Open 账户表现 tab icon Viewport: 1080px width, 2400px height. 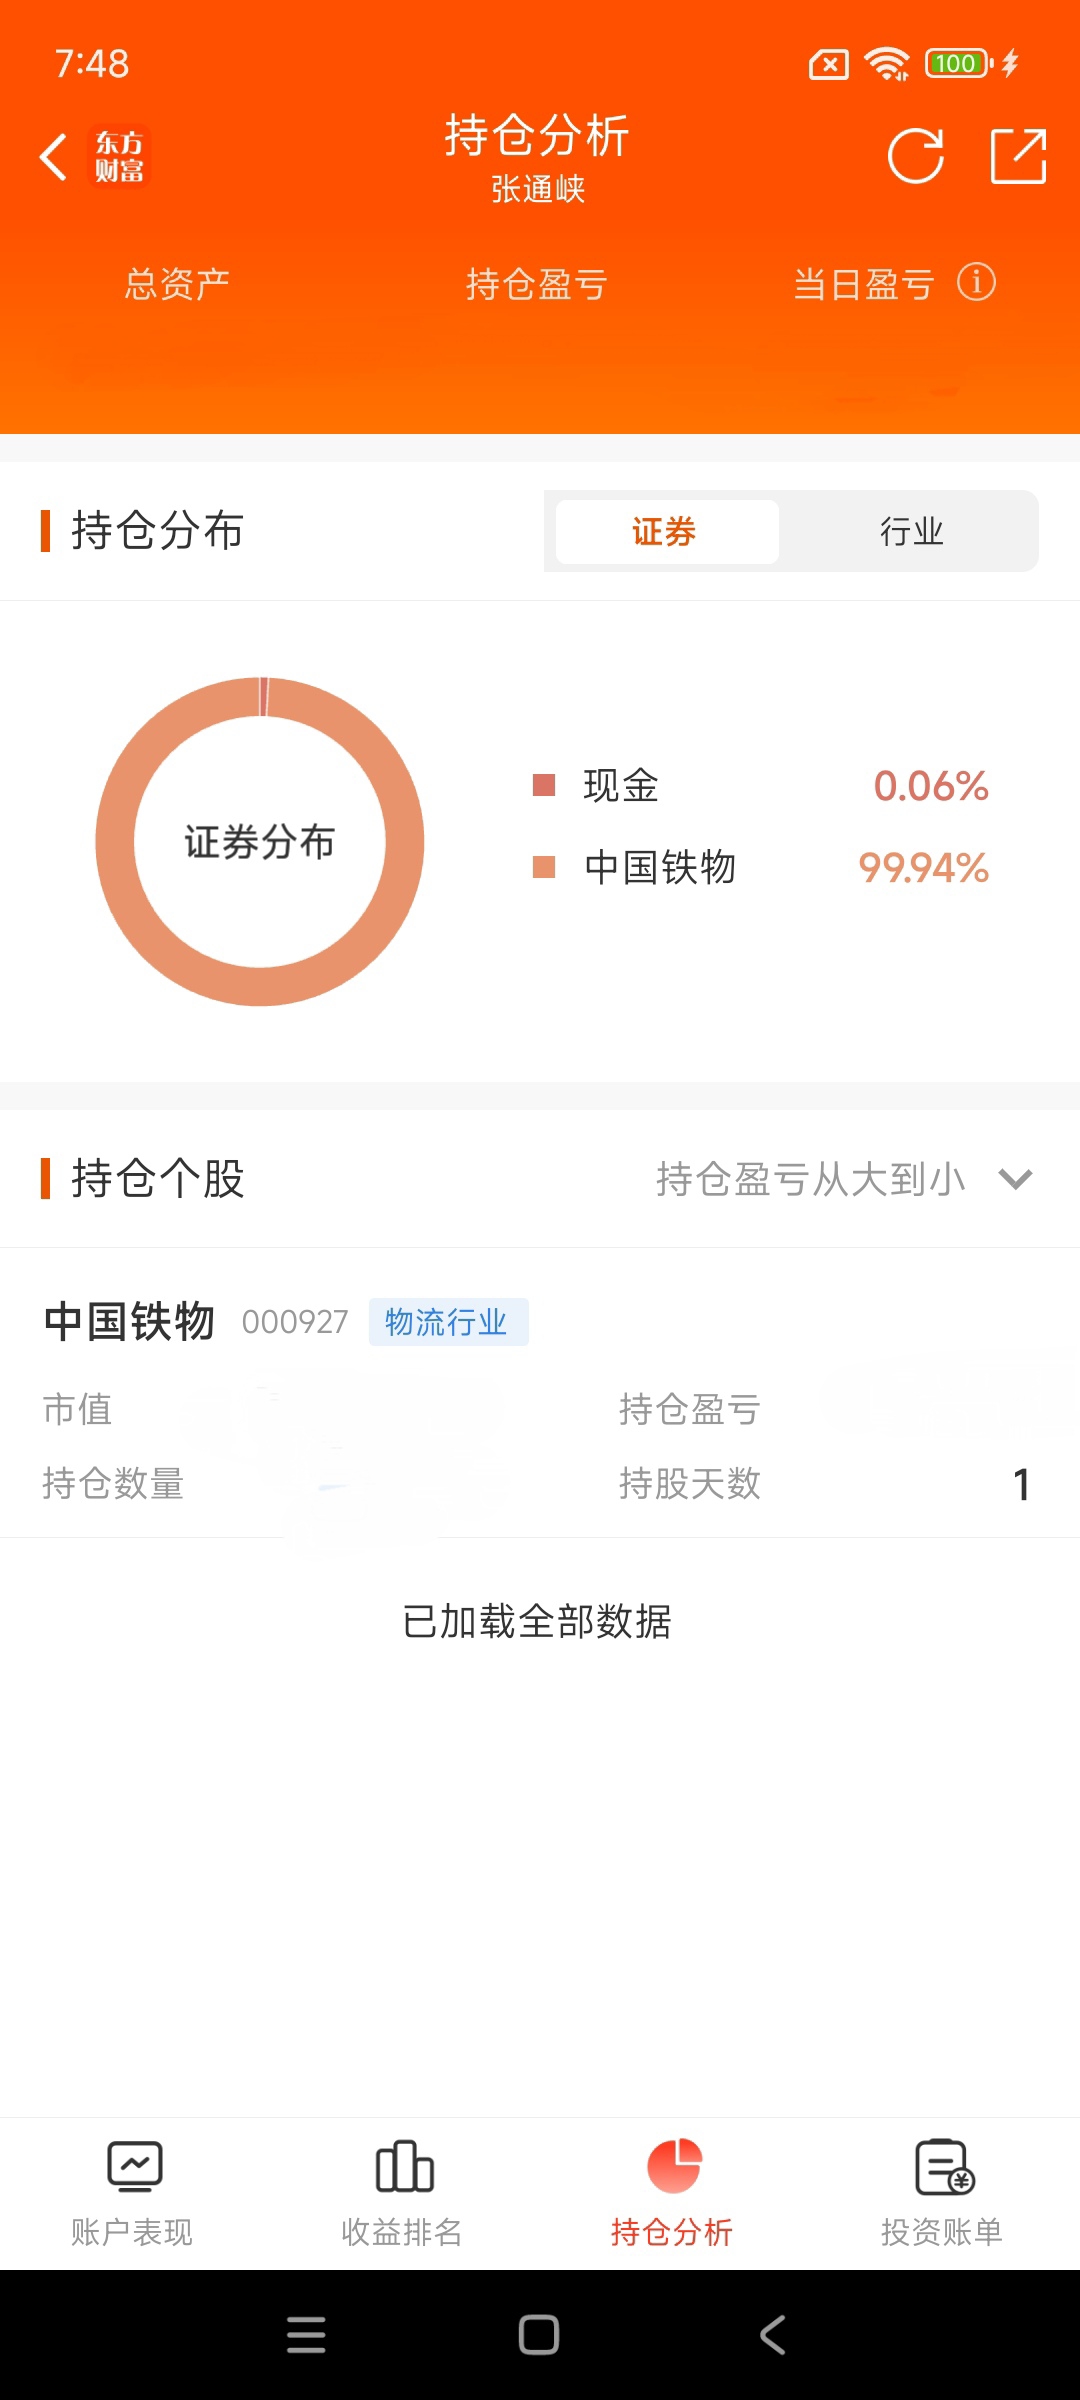(134, 2167)
